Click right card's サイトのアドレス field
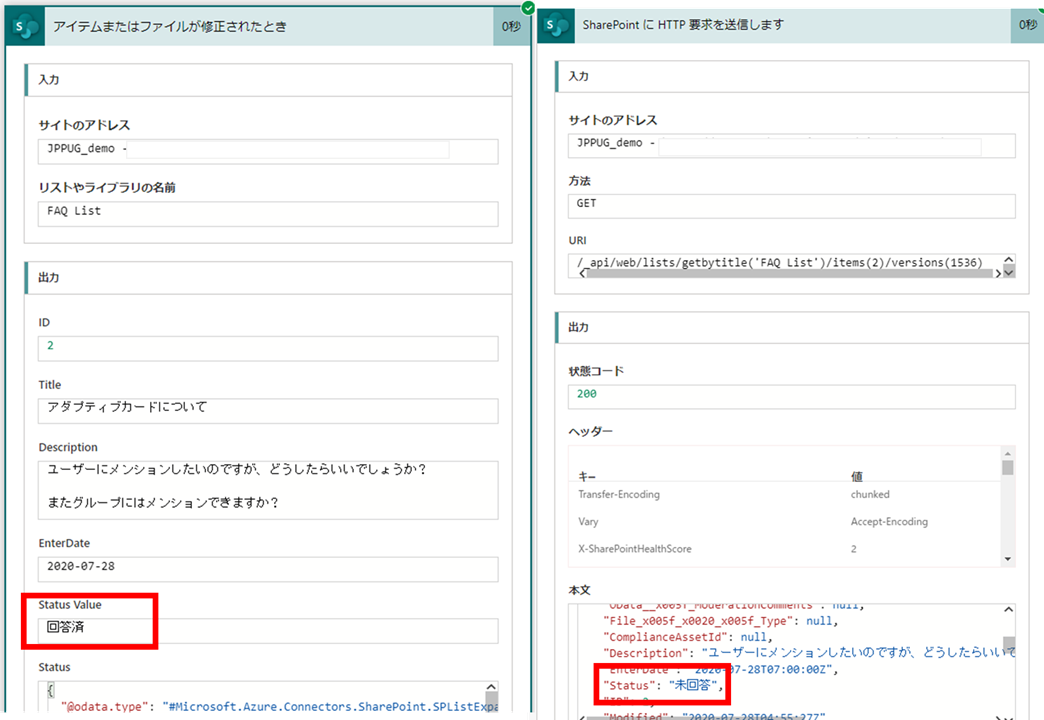Image resolution: width=1044 pixels, height=720 pixels. coord(792,146)
